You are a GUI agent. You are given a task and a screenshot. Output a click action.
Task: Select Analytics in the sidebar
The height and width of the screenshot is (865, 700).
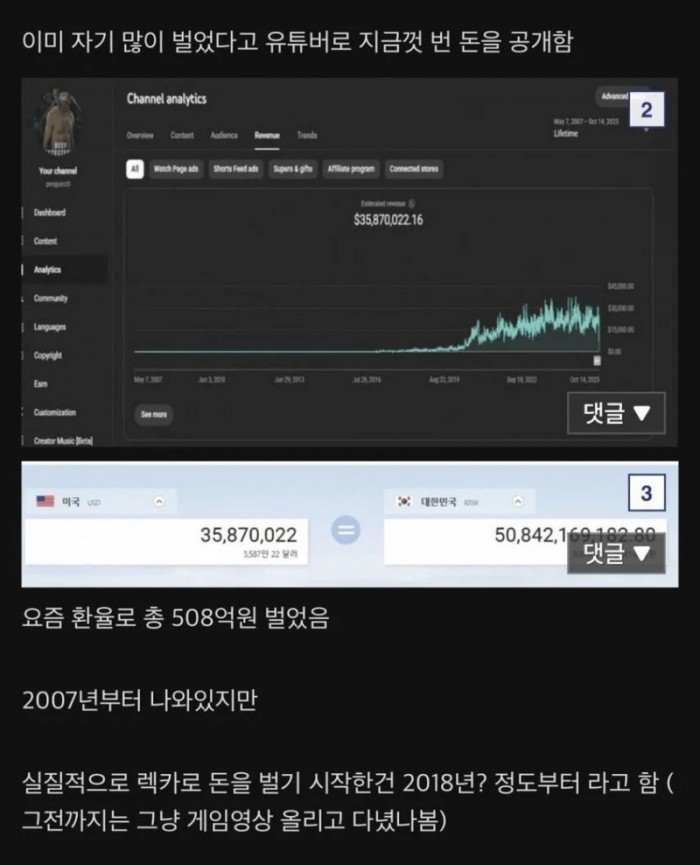coord(47,270)
